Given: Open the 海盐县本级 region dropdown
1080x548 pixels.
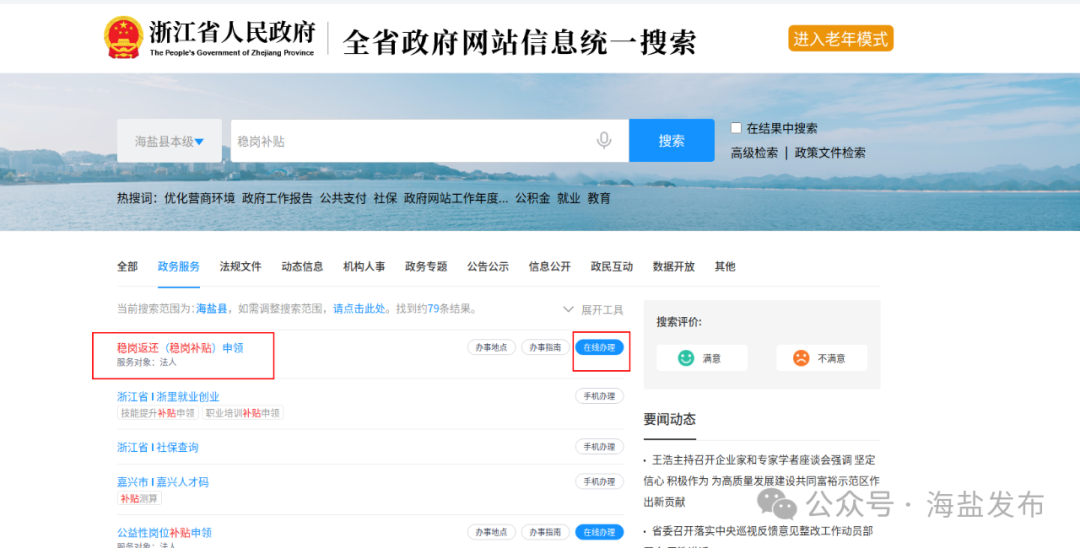Looking at the screenshot, I should tap(169, 141).
